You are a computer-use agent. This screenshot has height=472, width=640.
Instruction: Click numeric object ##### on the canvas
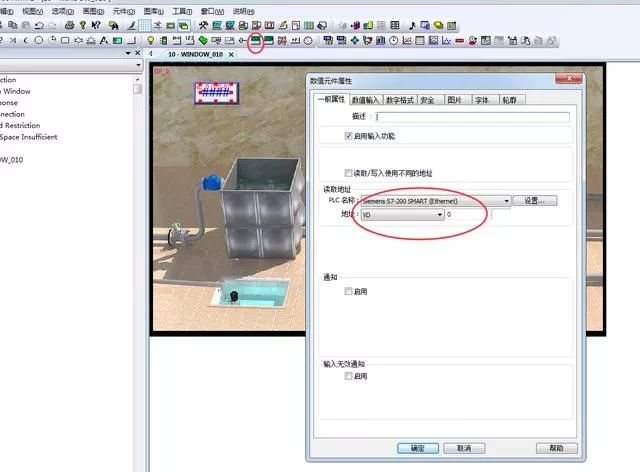coord(216,93)
